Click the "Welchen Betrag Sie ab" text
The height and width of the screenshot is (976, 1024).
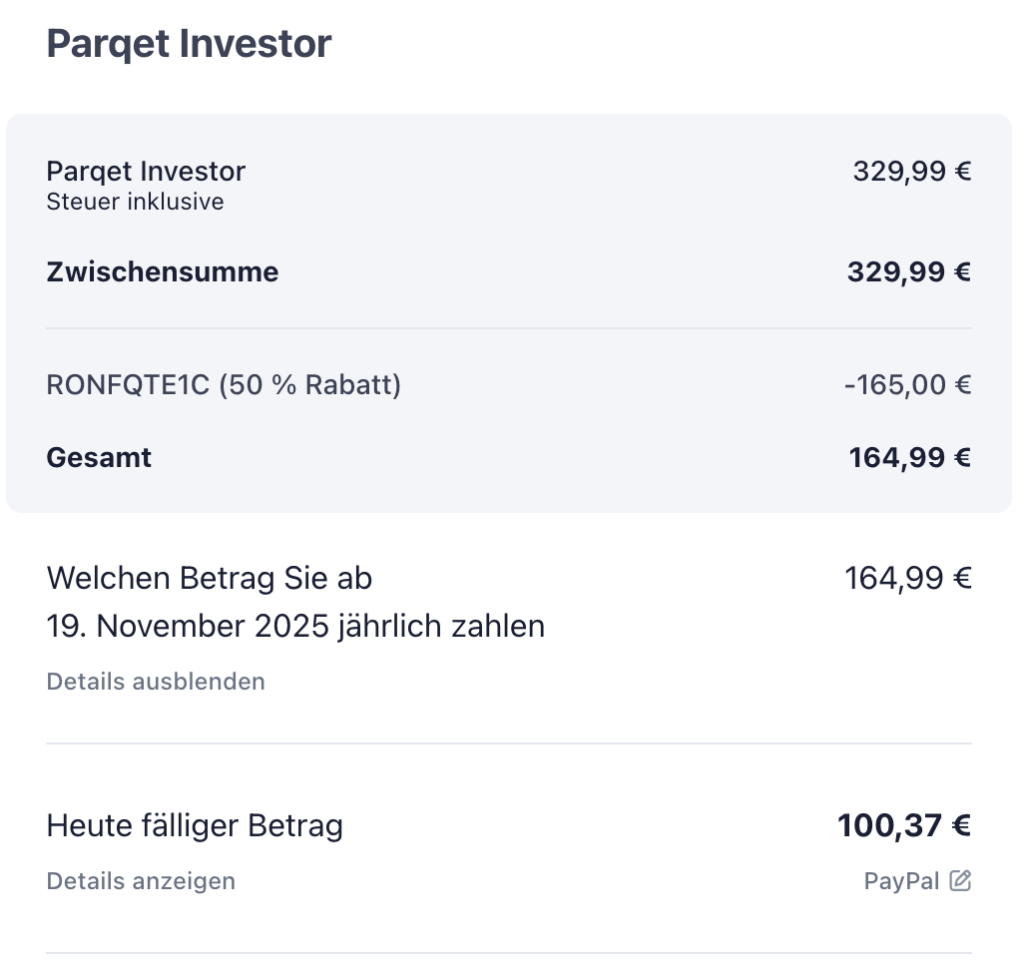[x=209, y=578]
